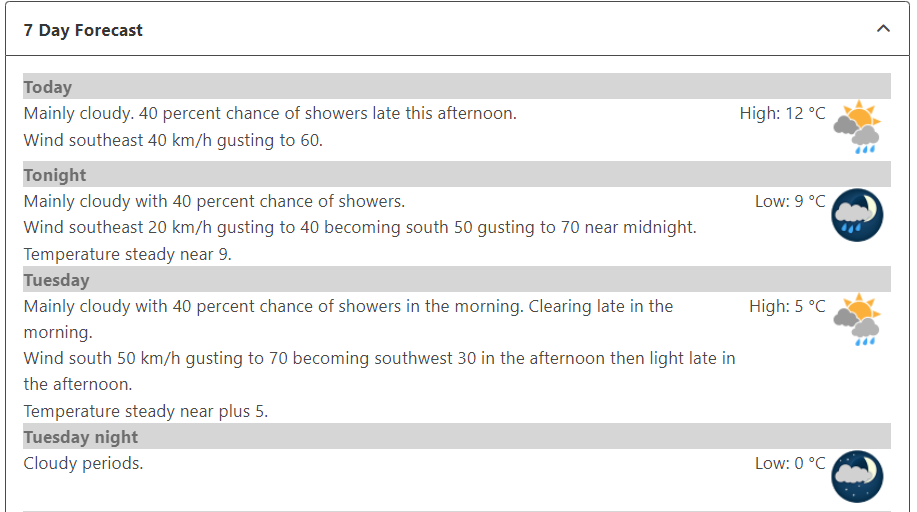Screen dimensions: 917x512
Task: Select the Today period header
Action: [x=48, y=87]
